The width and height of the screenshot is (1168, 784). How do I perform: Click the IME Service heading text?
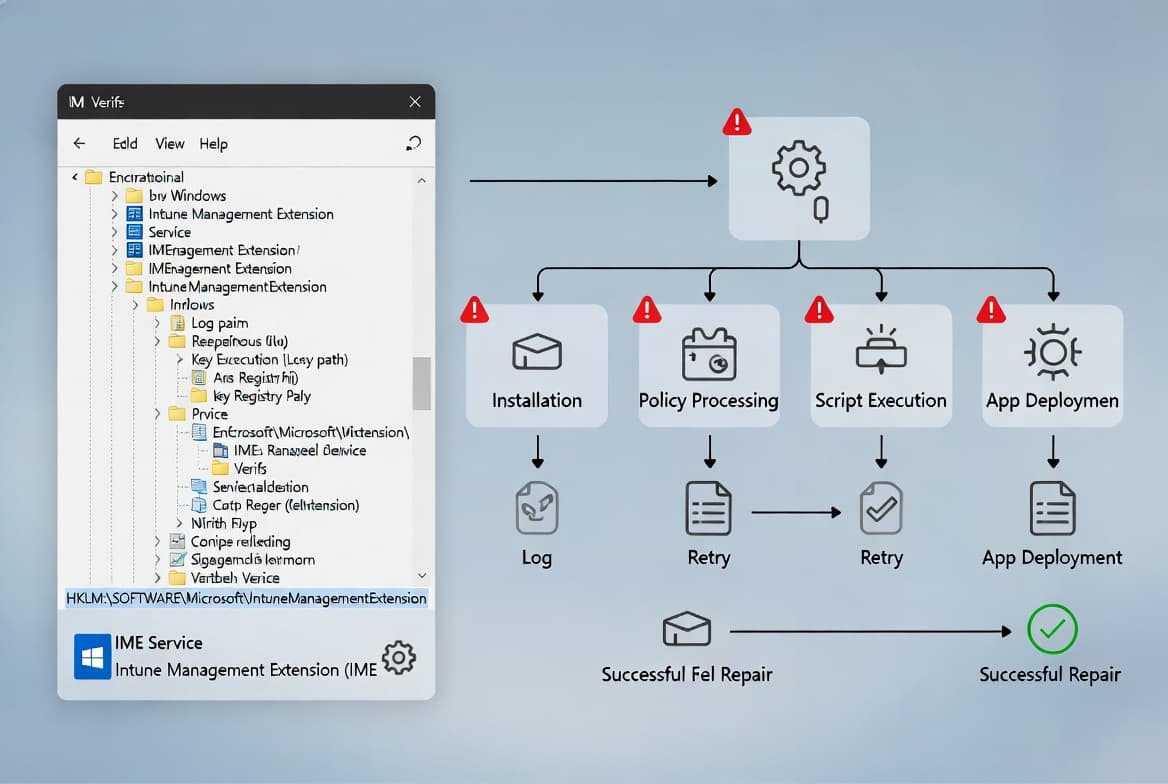(159, 642)
